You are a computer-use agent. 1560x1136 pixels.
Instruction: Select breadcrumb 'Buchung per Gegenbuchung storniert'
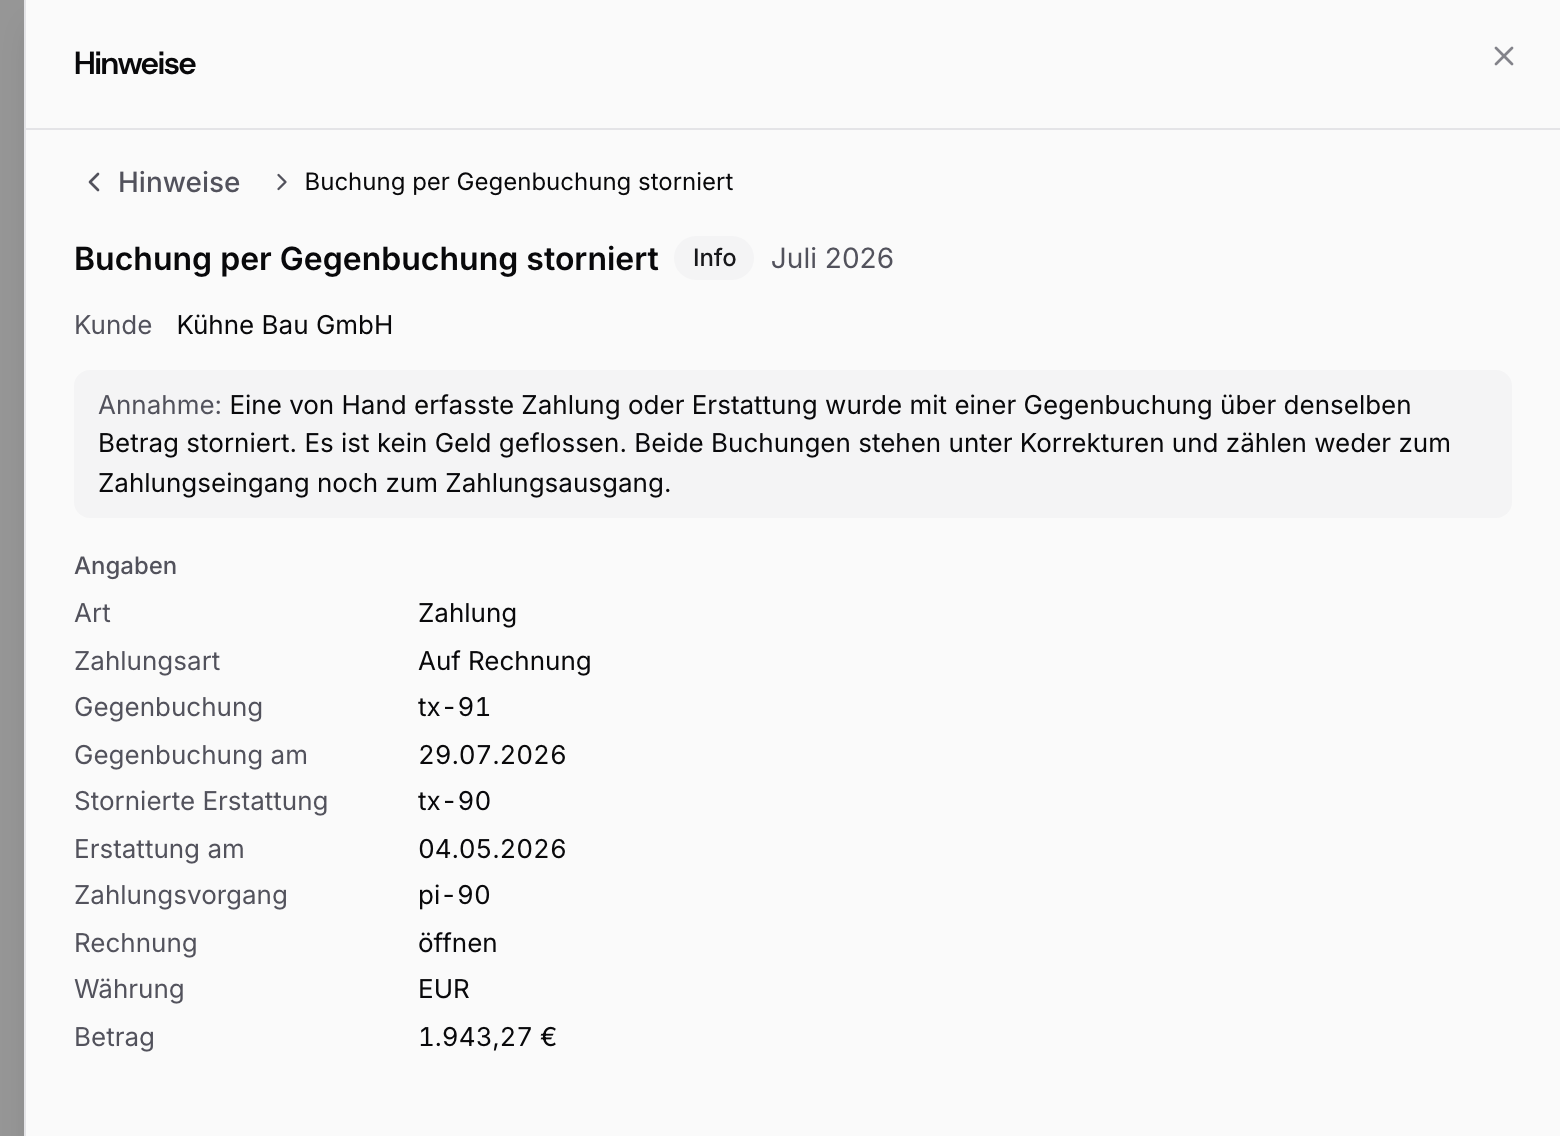pyautogui.click(x=519, y=182)
